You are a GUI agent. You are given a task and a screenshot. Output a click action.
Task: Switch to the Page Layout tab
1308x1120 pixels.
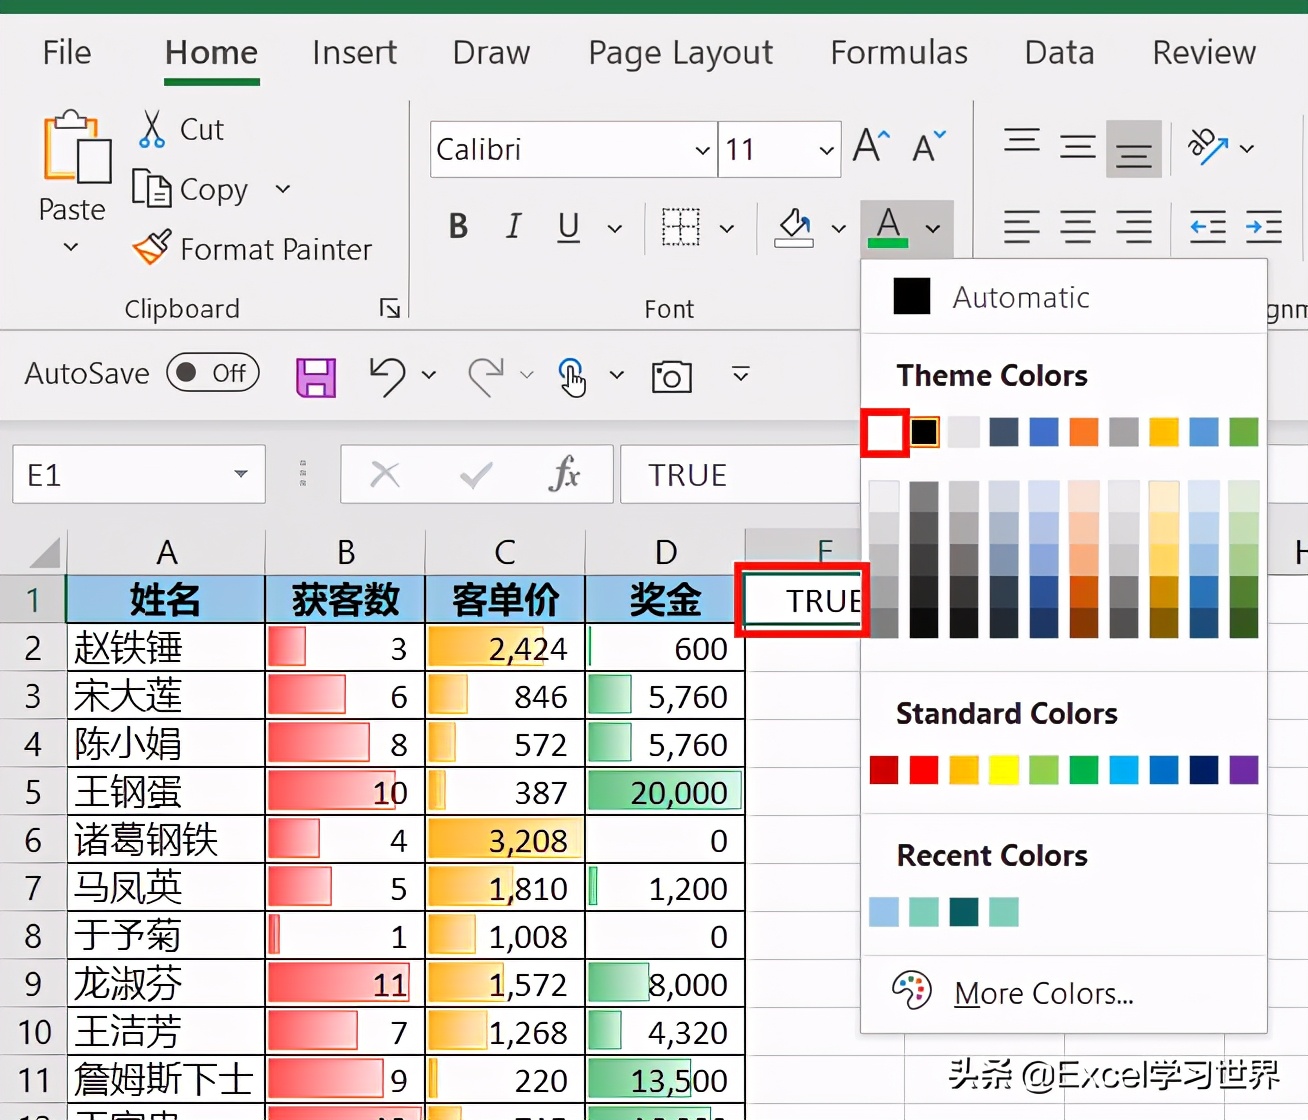680,54
